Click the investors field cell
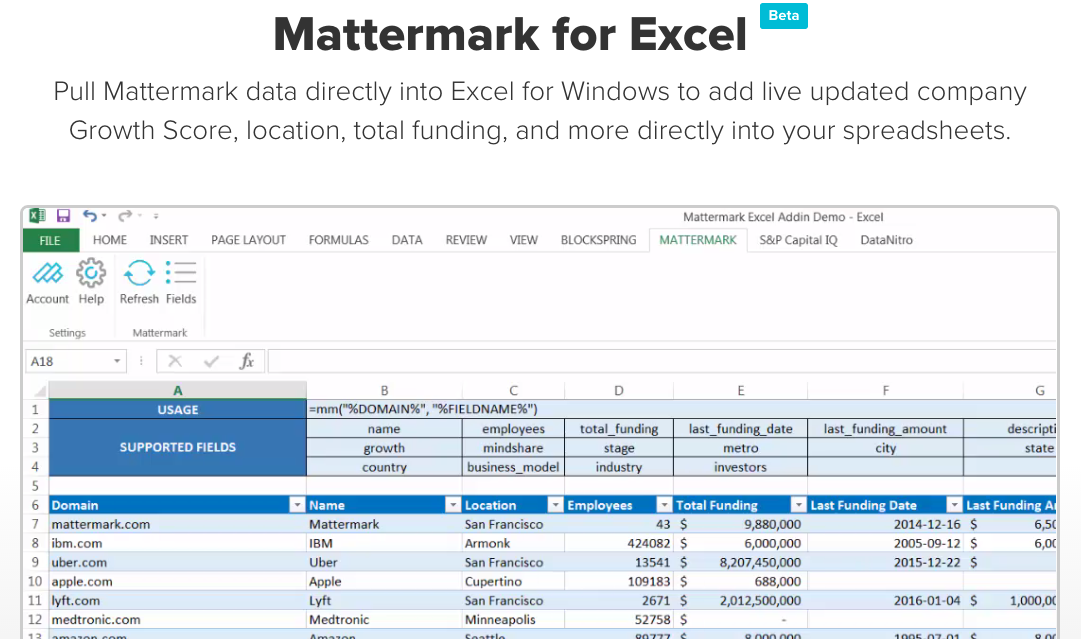 click(740, 467)
